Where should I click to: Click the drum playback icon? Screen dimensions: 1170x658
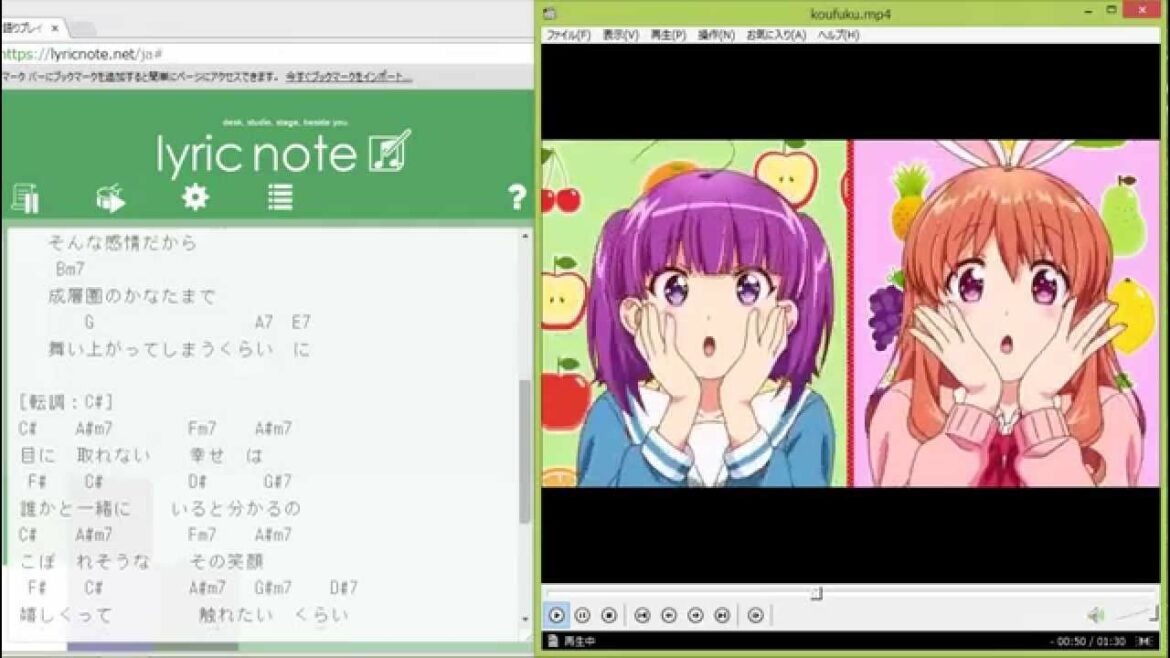[x=111, y=198]
